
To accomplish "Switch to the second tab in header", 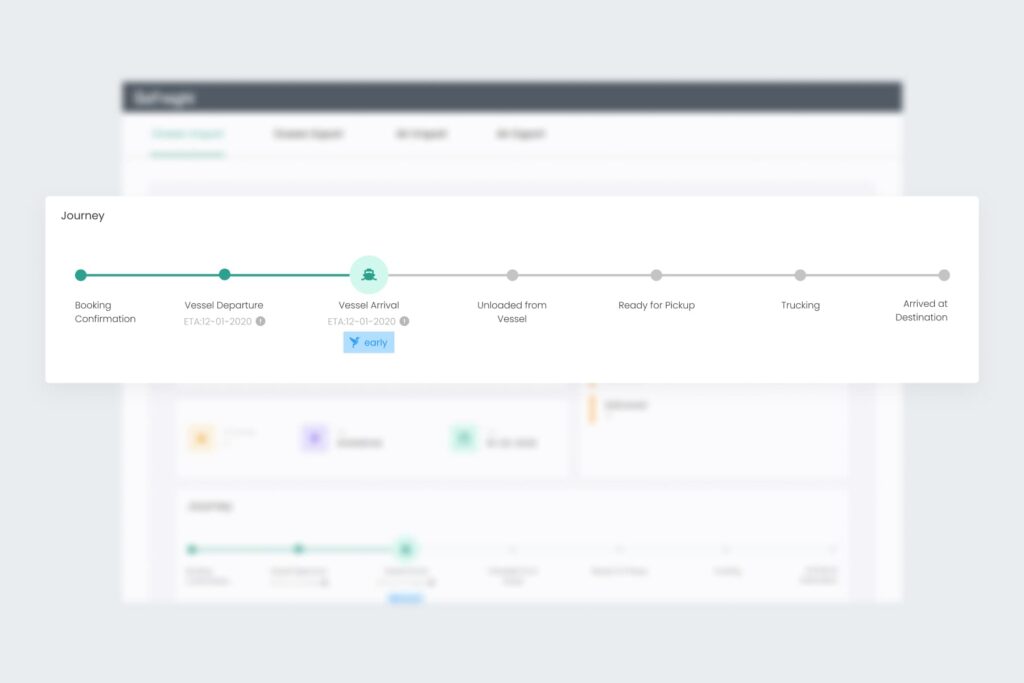I will [x=308, y=134].
